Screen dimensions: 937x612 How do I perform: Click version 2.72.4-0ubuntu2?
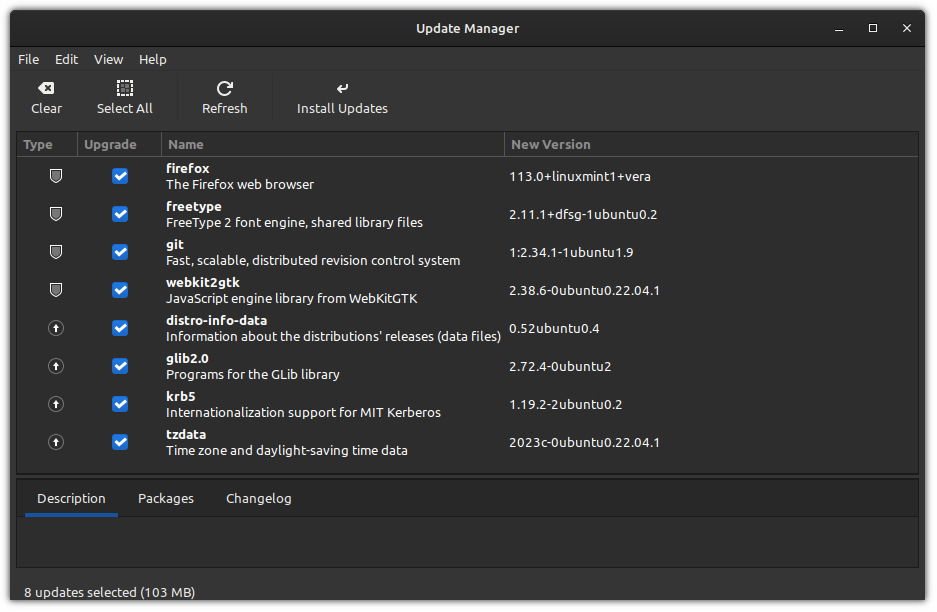click(x=560, y=366)
